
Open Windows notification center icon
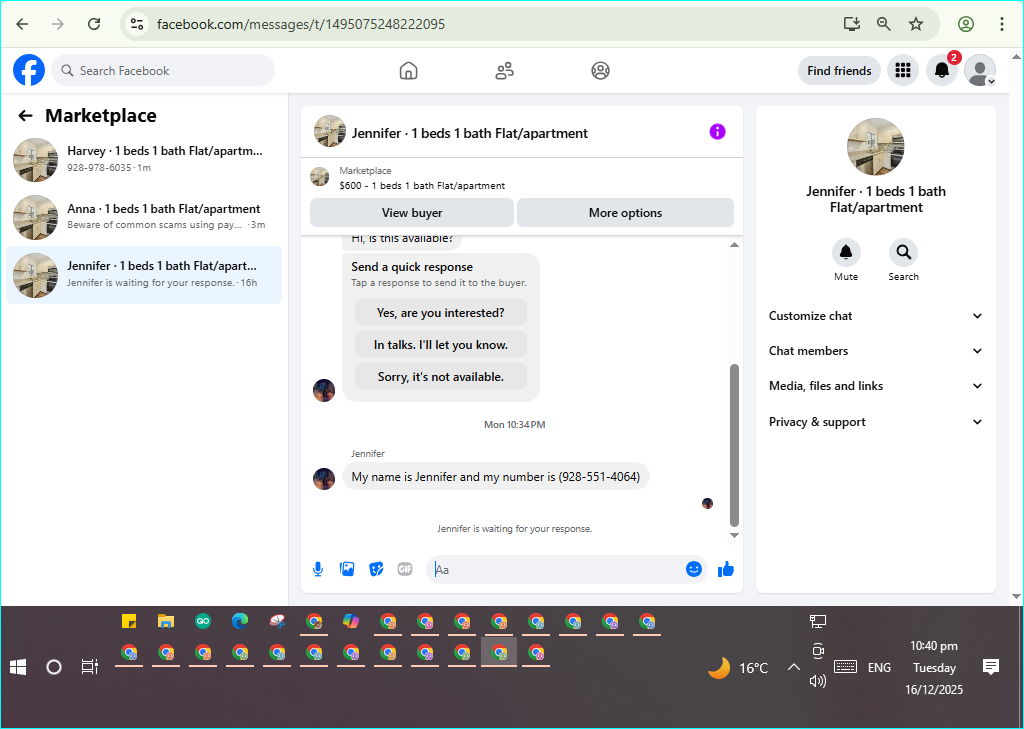pos(991,667)
